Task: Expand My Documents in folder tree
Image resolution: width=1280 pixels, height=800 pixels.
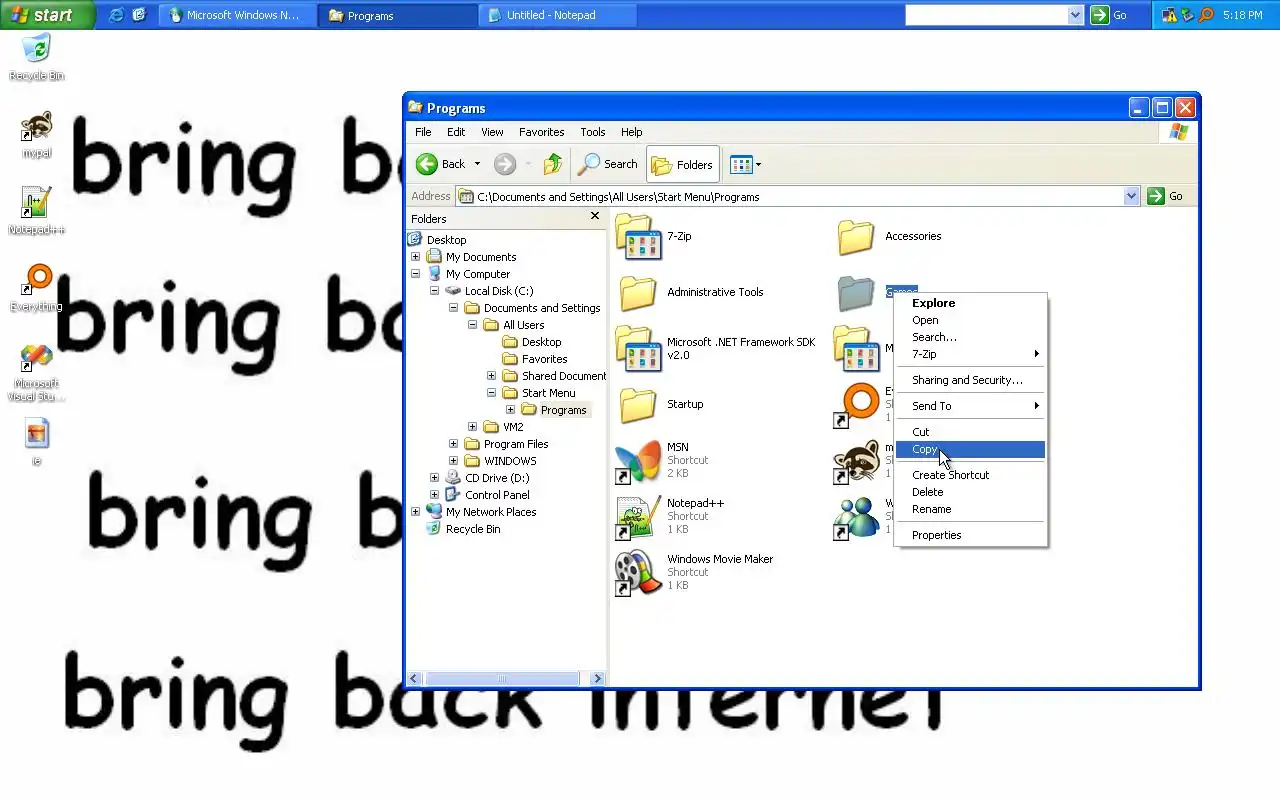Action: 415,257
